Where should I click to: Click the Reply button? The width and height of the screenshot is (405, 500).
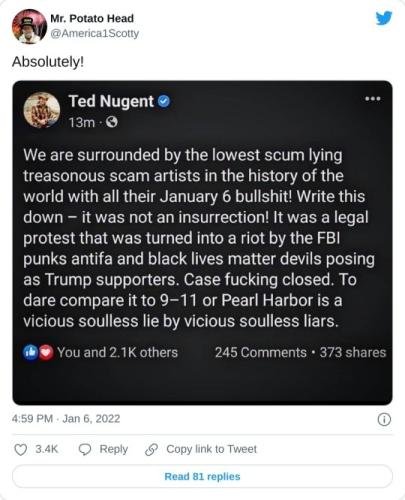103,449
